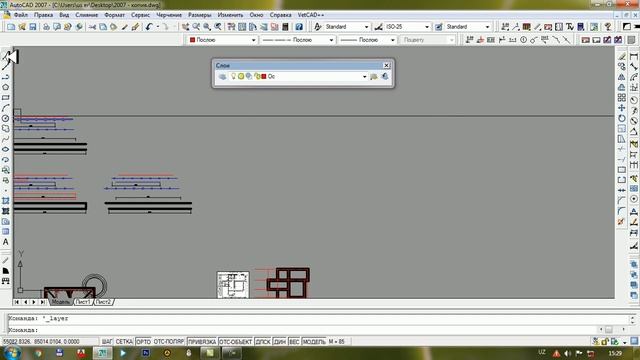Screen dimensions: 640x360
Task: Toggle МОДЕЛЬ model/paper space button
Action: pyautogui.click(x=314, y=342)
